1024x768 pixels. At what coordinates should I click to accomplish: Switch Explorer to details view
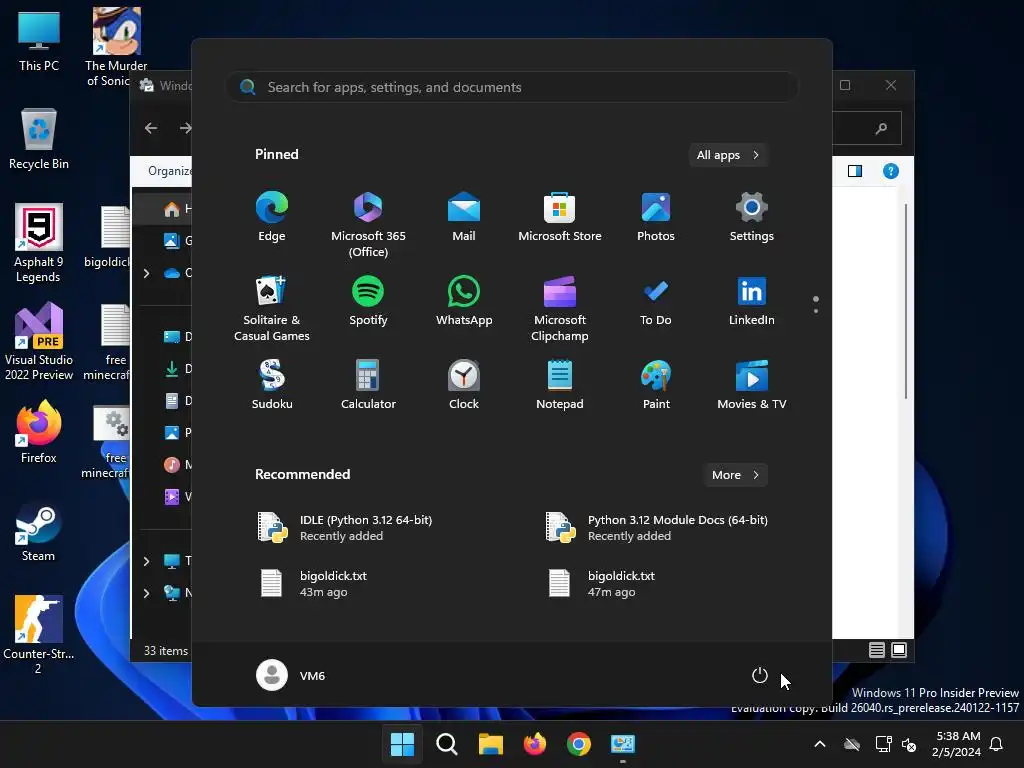[x=876, y=650]
